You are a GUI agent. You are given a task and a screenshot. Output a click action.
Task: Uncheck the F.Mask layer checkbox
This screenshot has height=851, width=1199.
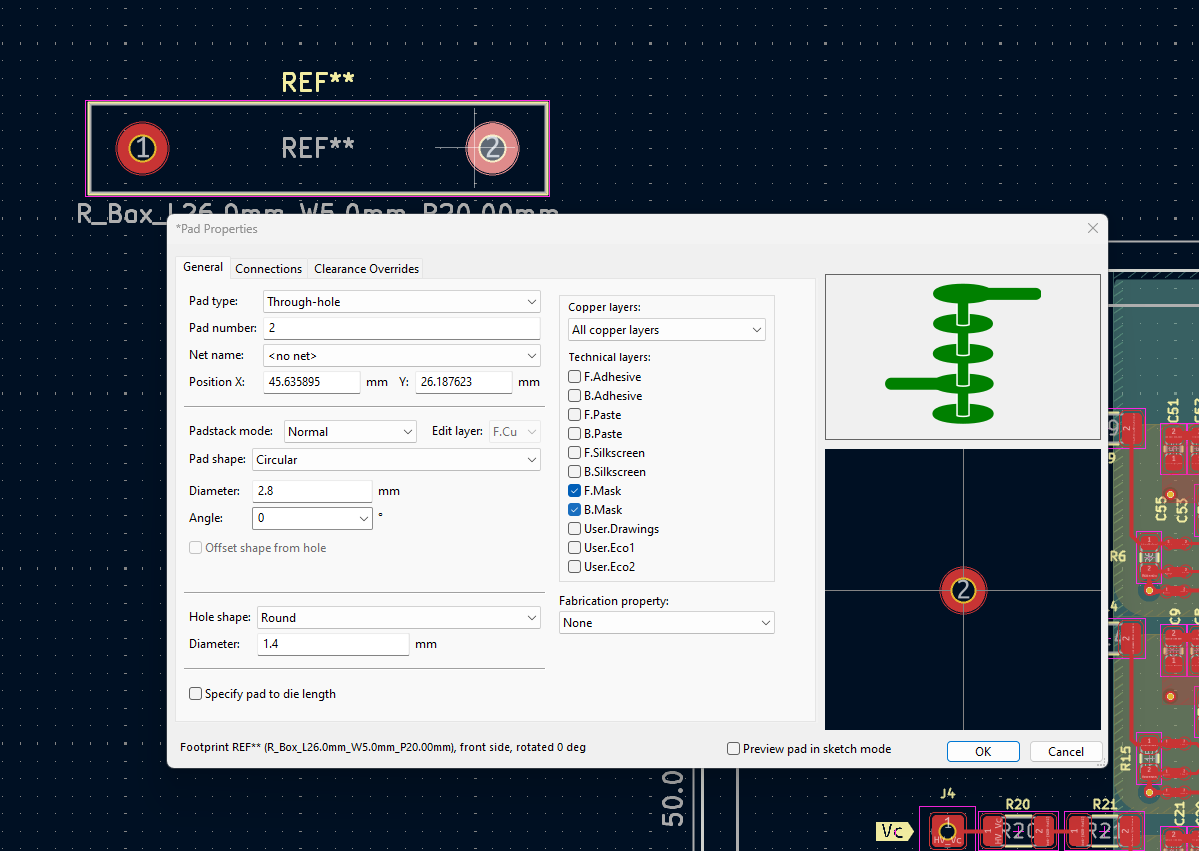click(574, 490)
